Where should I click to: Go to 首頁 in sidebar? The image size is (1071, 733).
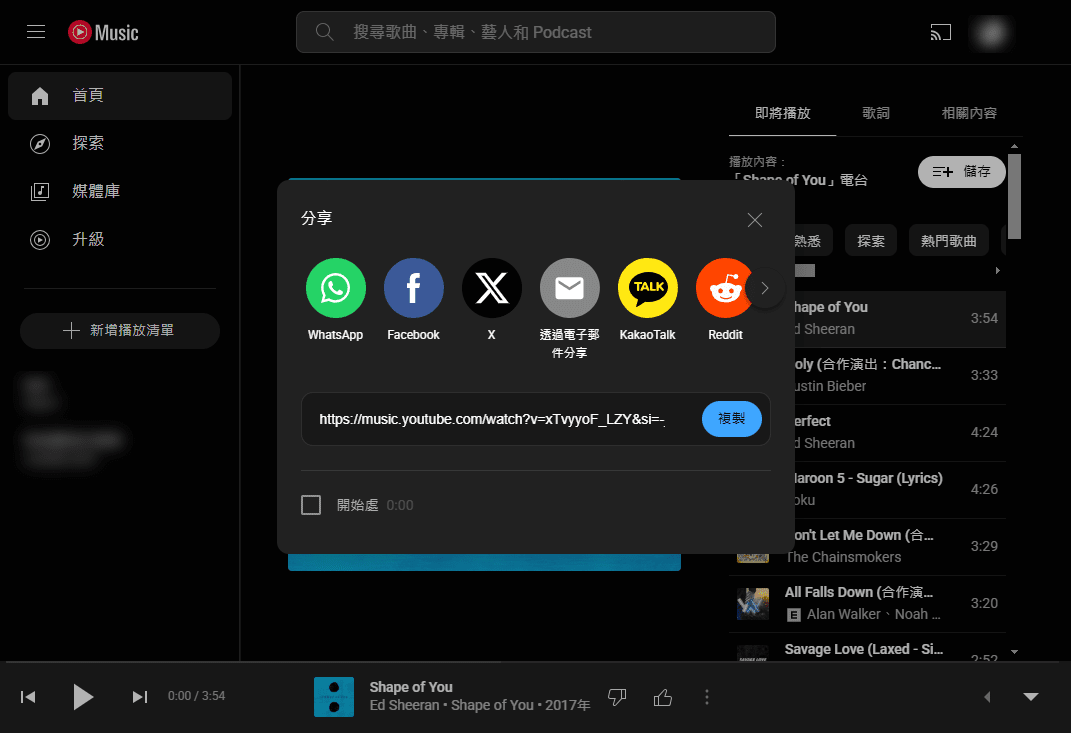(120, 96)
